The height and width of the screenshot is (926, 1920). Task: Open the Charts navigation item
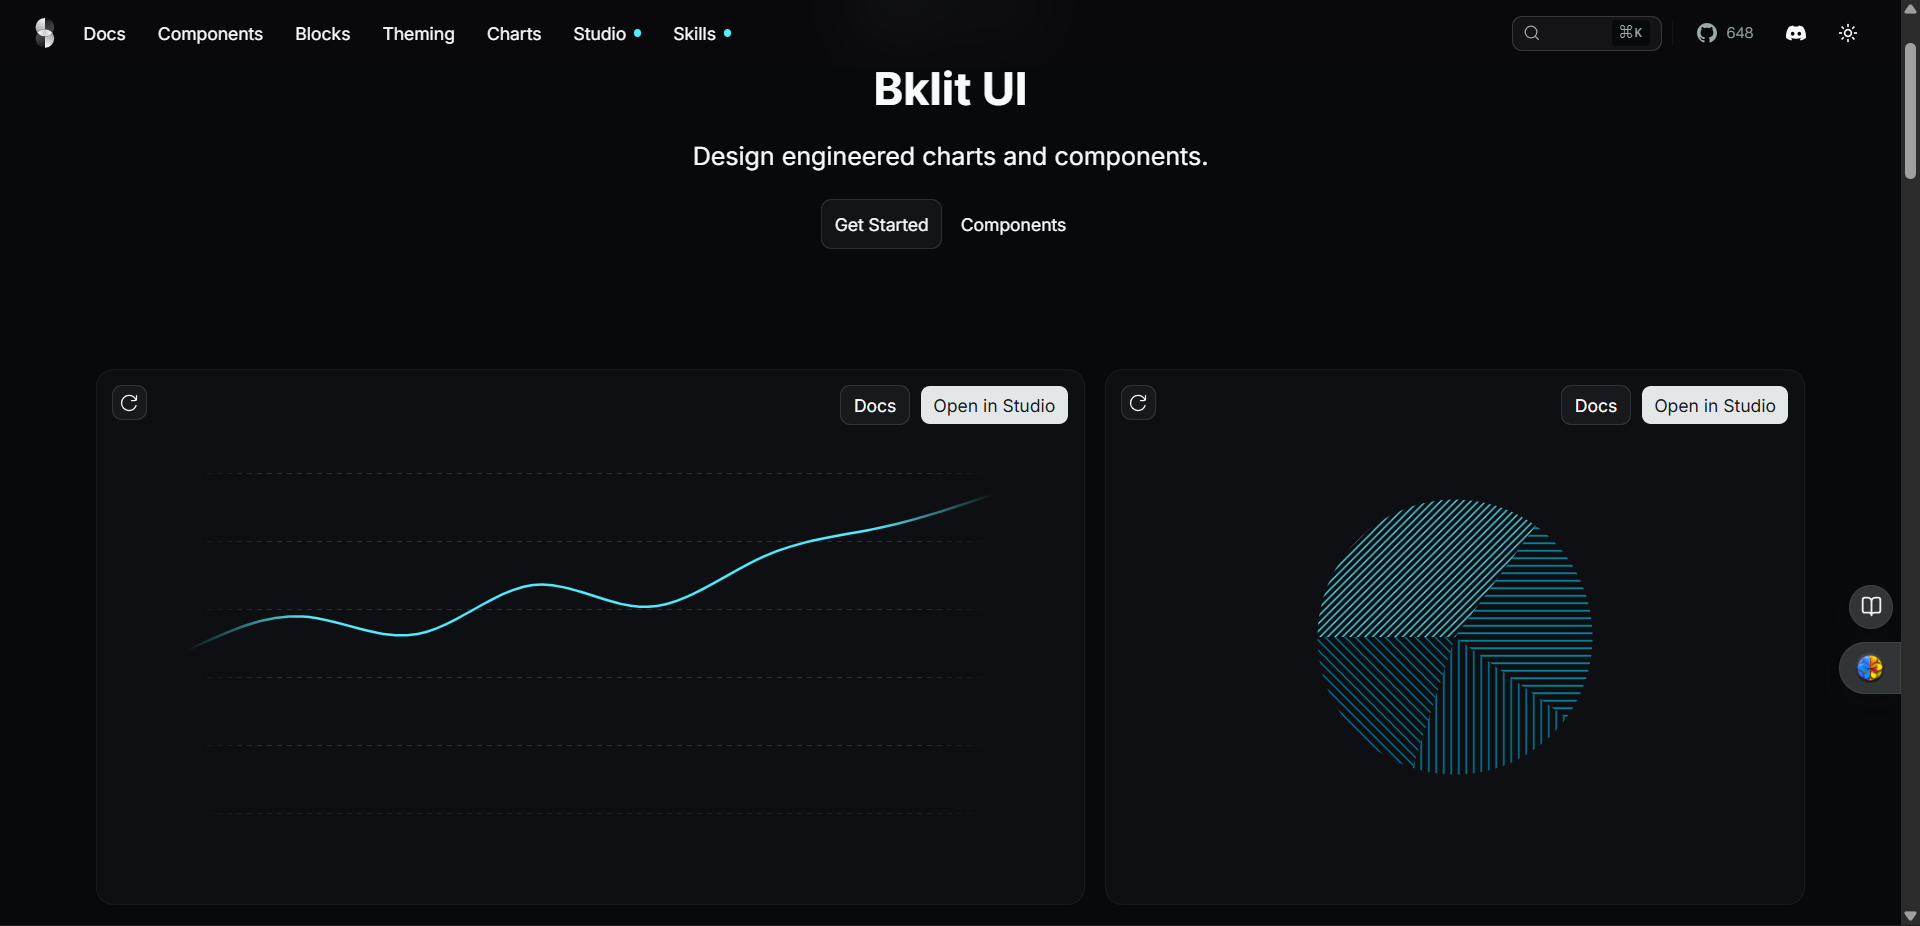[x=514, y=34]
